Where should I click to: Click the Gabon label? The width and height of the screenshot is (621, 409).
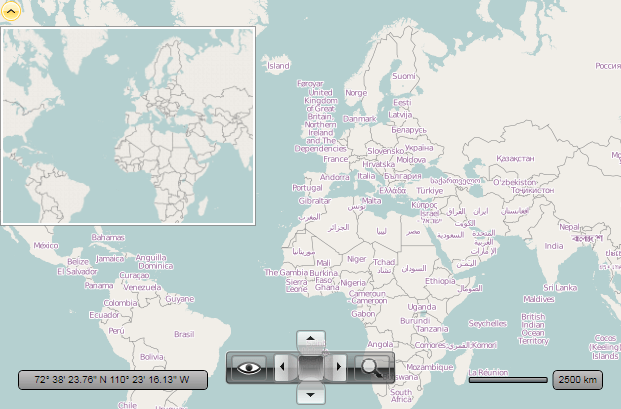click(x=363, y=314)
